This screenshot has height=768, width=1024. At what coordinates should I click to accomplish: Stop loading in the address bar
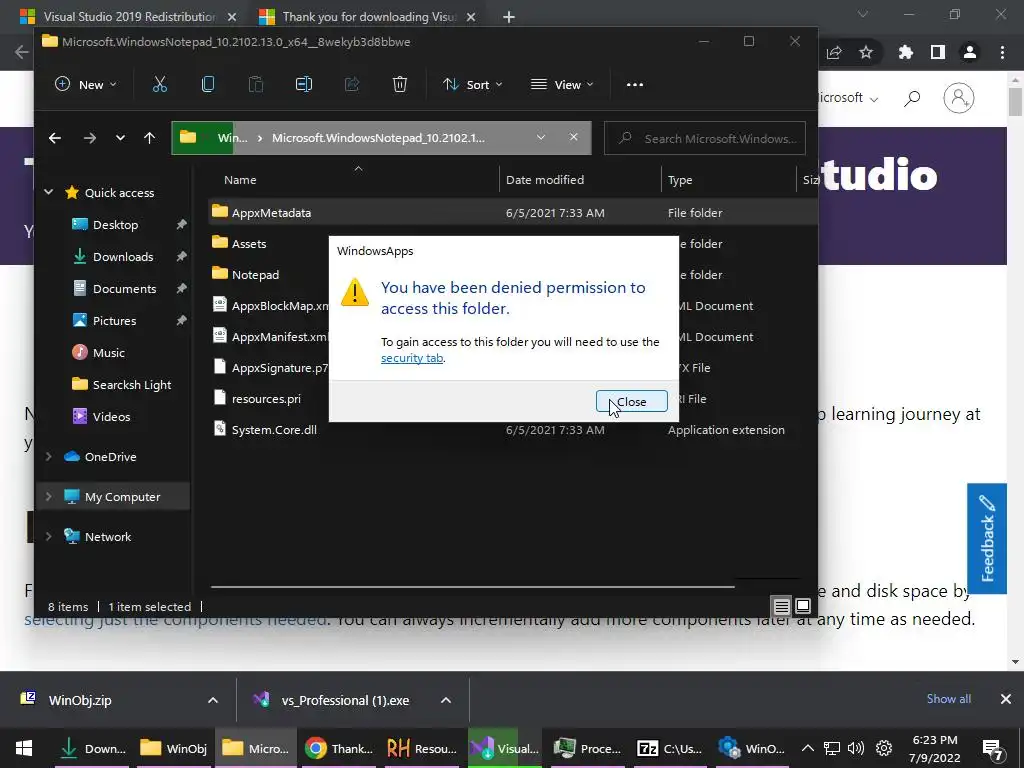pyautogui.click(x=573, y=137)
